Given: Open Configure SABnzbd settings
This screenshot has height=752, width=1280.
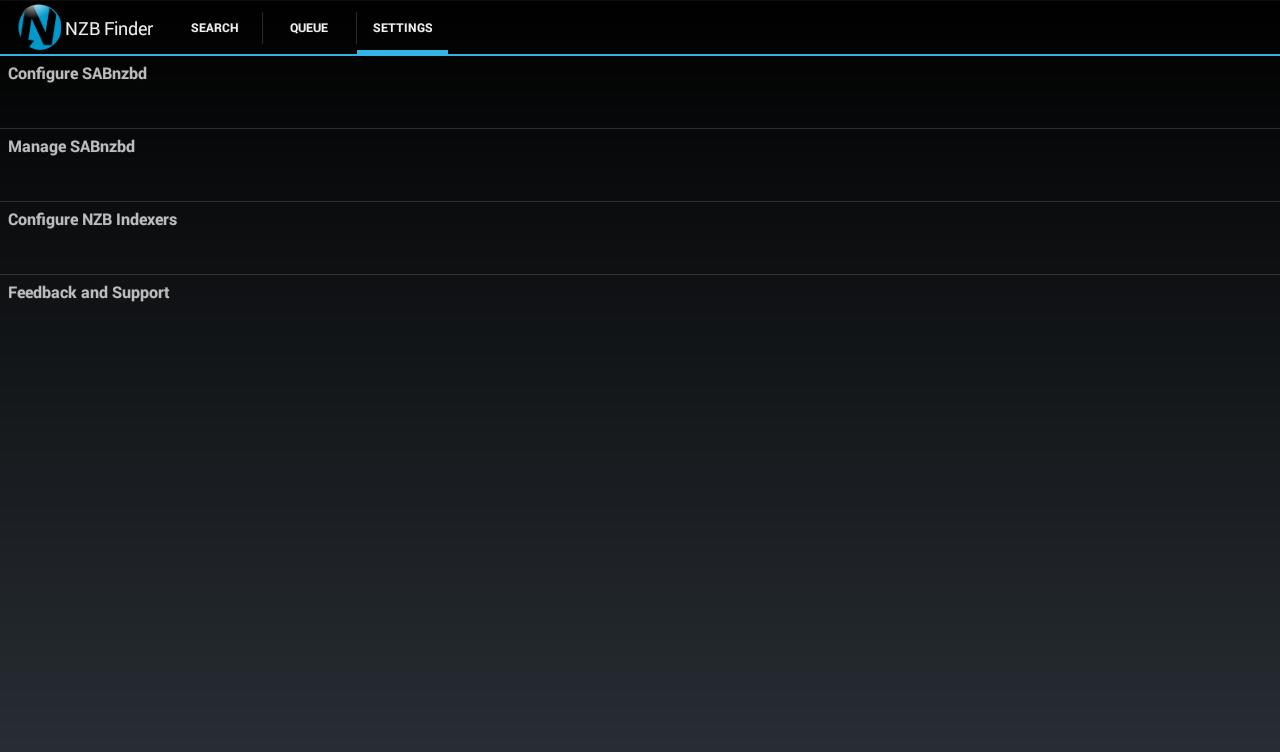Looking at the screenshot, I should pos(640,92).
